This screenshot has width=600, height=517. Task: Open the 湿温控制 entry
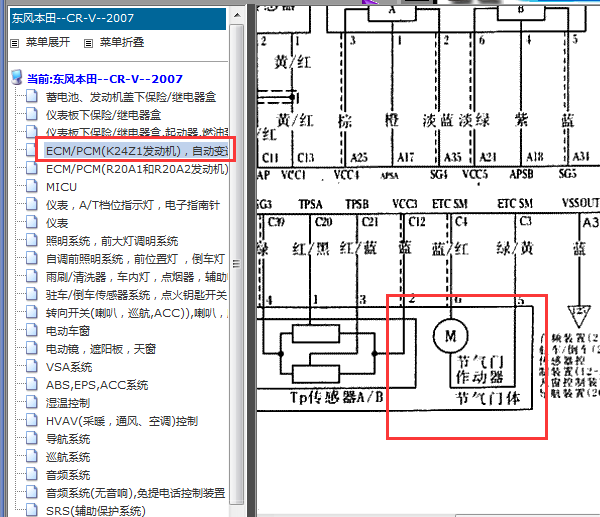point(68,403)
